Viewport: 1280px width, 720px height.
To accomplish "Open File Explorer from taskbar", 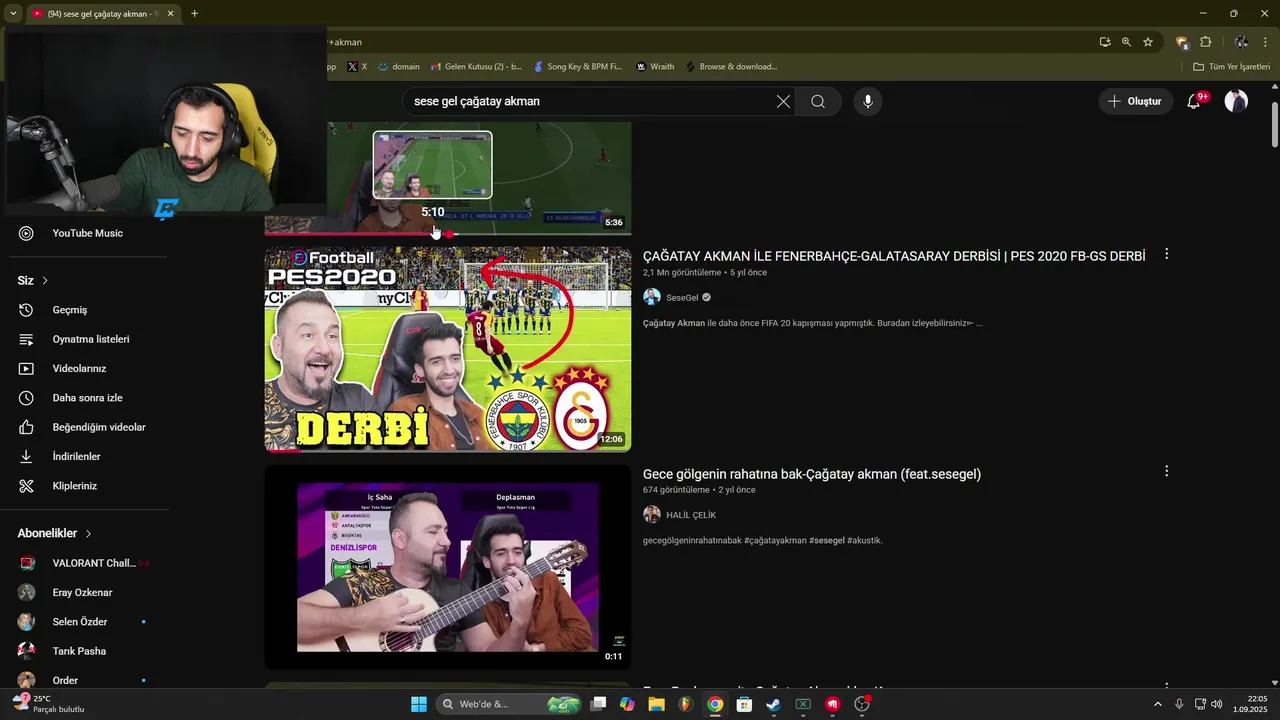I will tap(656, 704).
